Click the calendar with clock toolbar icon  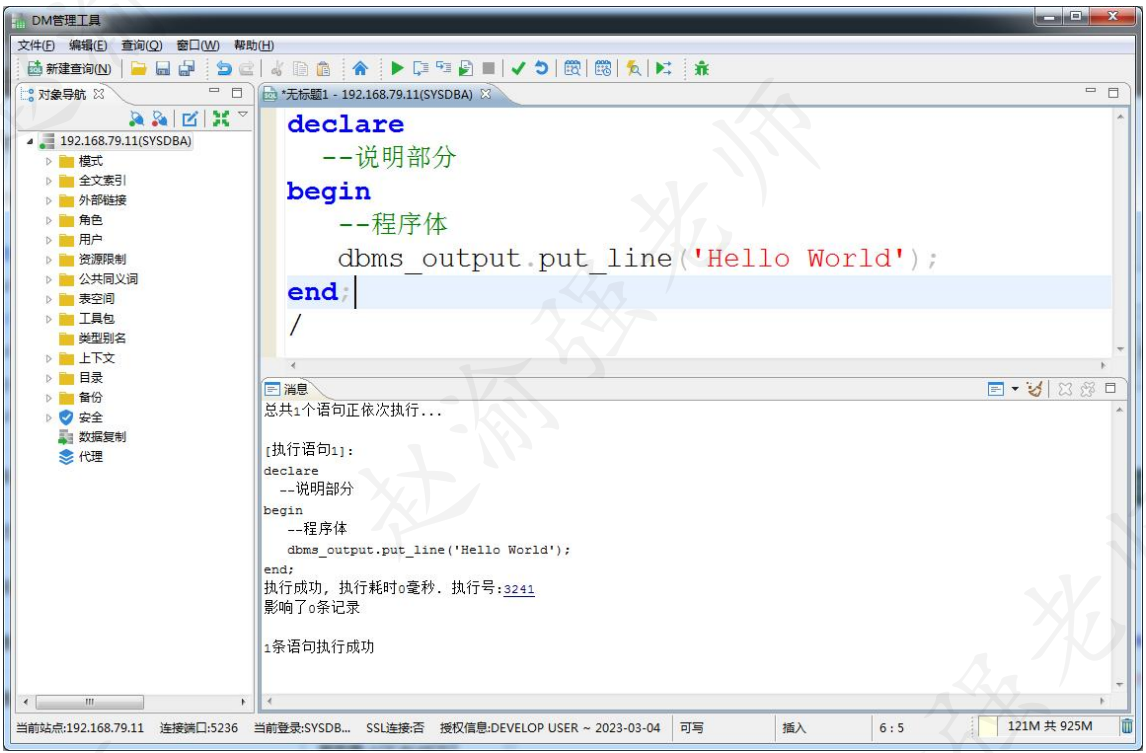click(603, 69)
